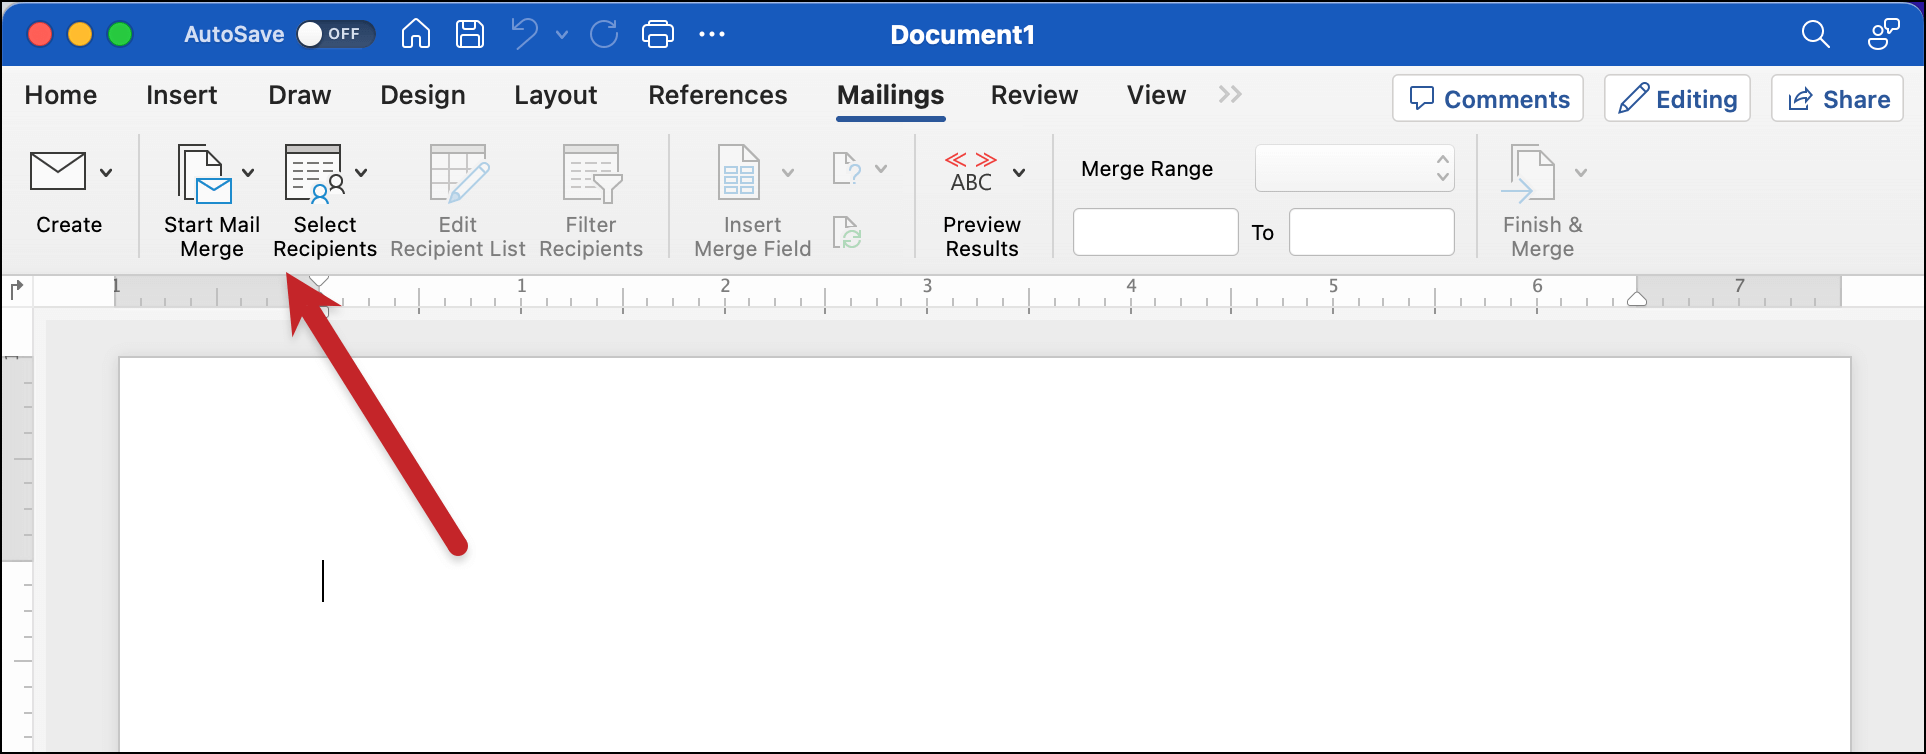This screenshot has height=754, width=1926.
Task: Open the References tab
Action: (x=717, y=95)
